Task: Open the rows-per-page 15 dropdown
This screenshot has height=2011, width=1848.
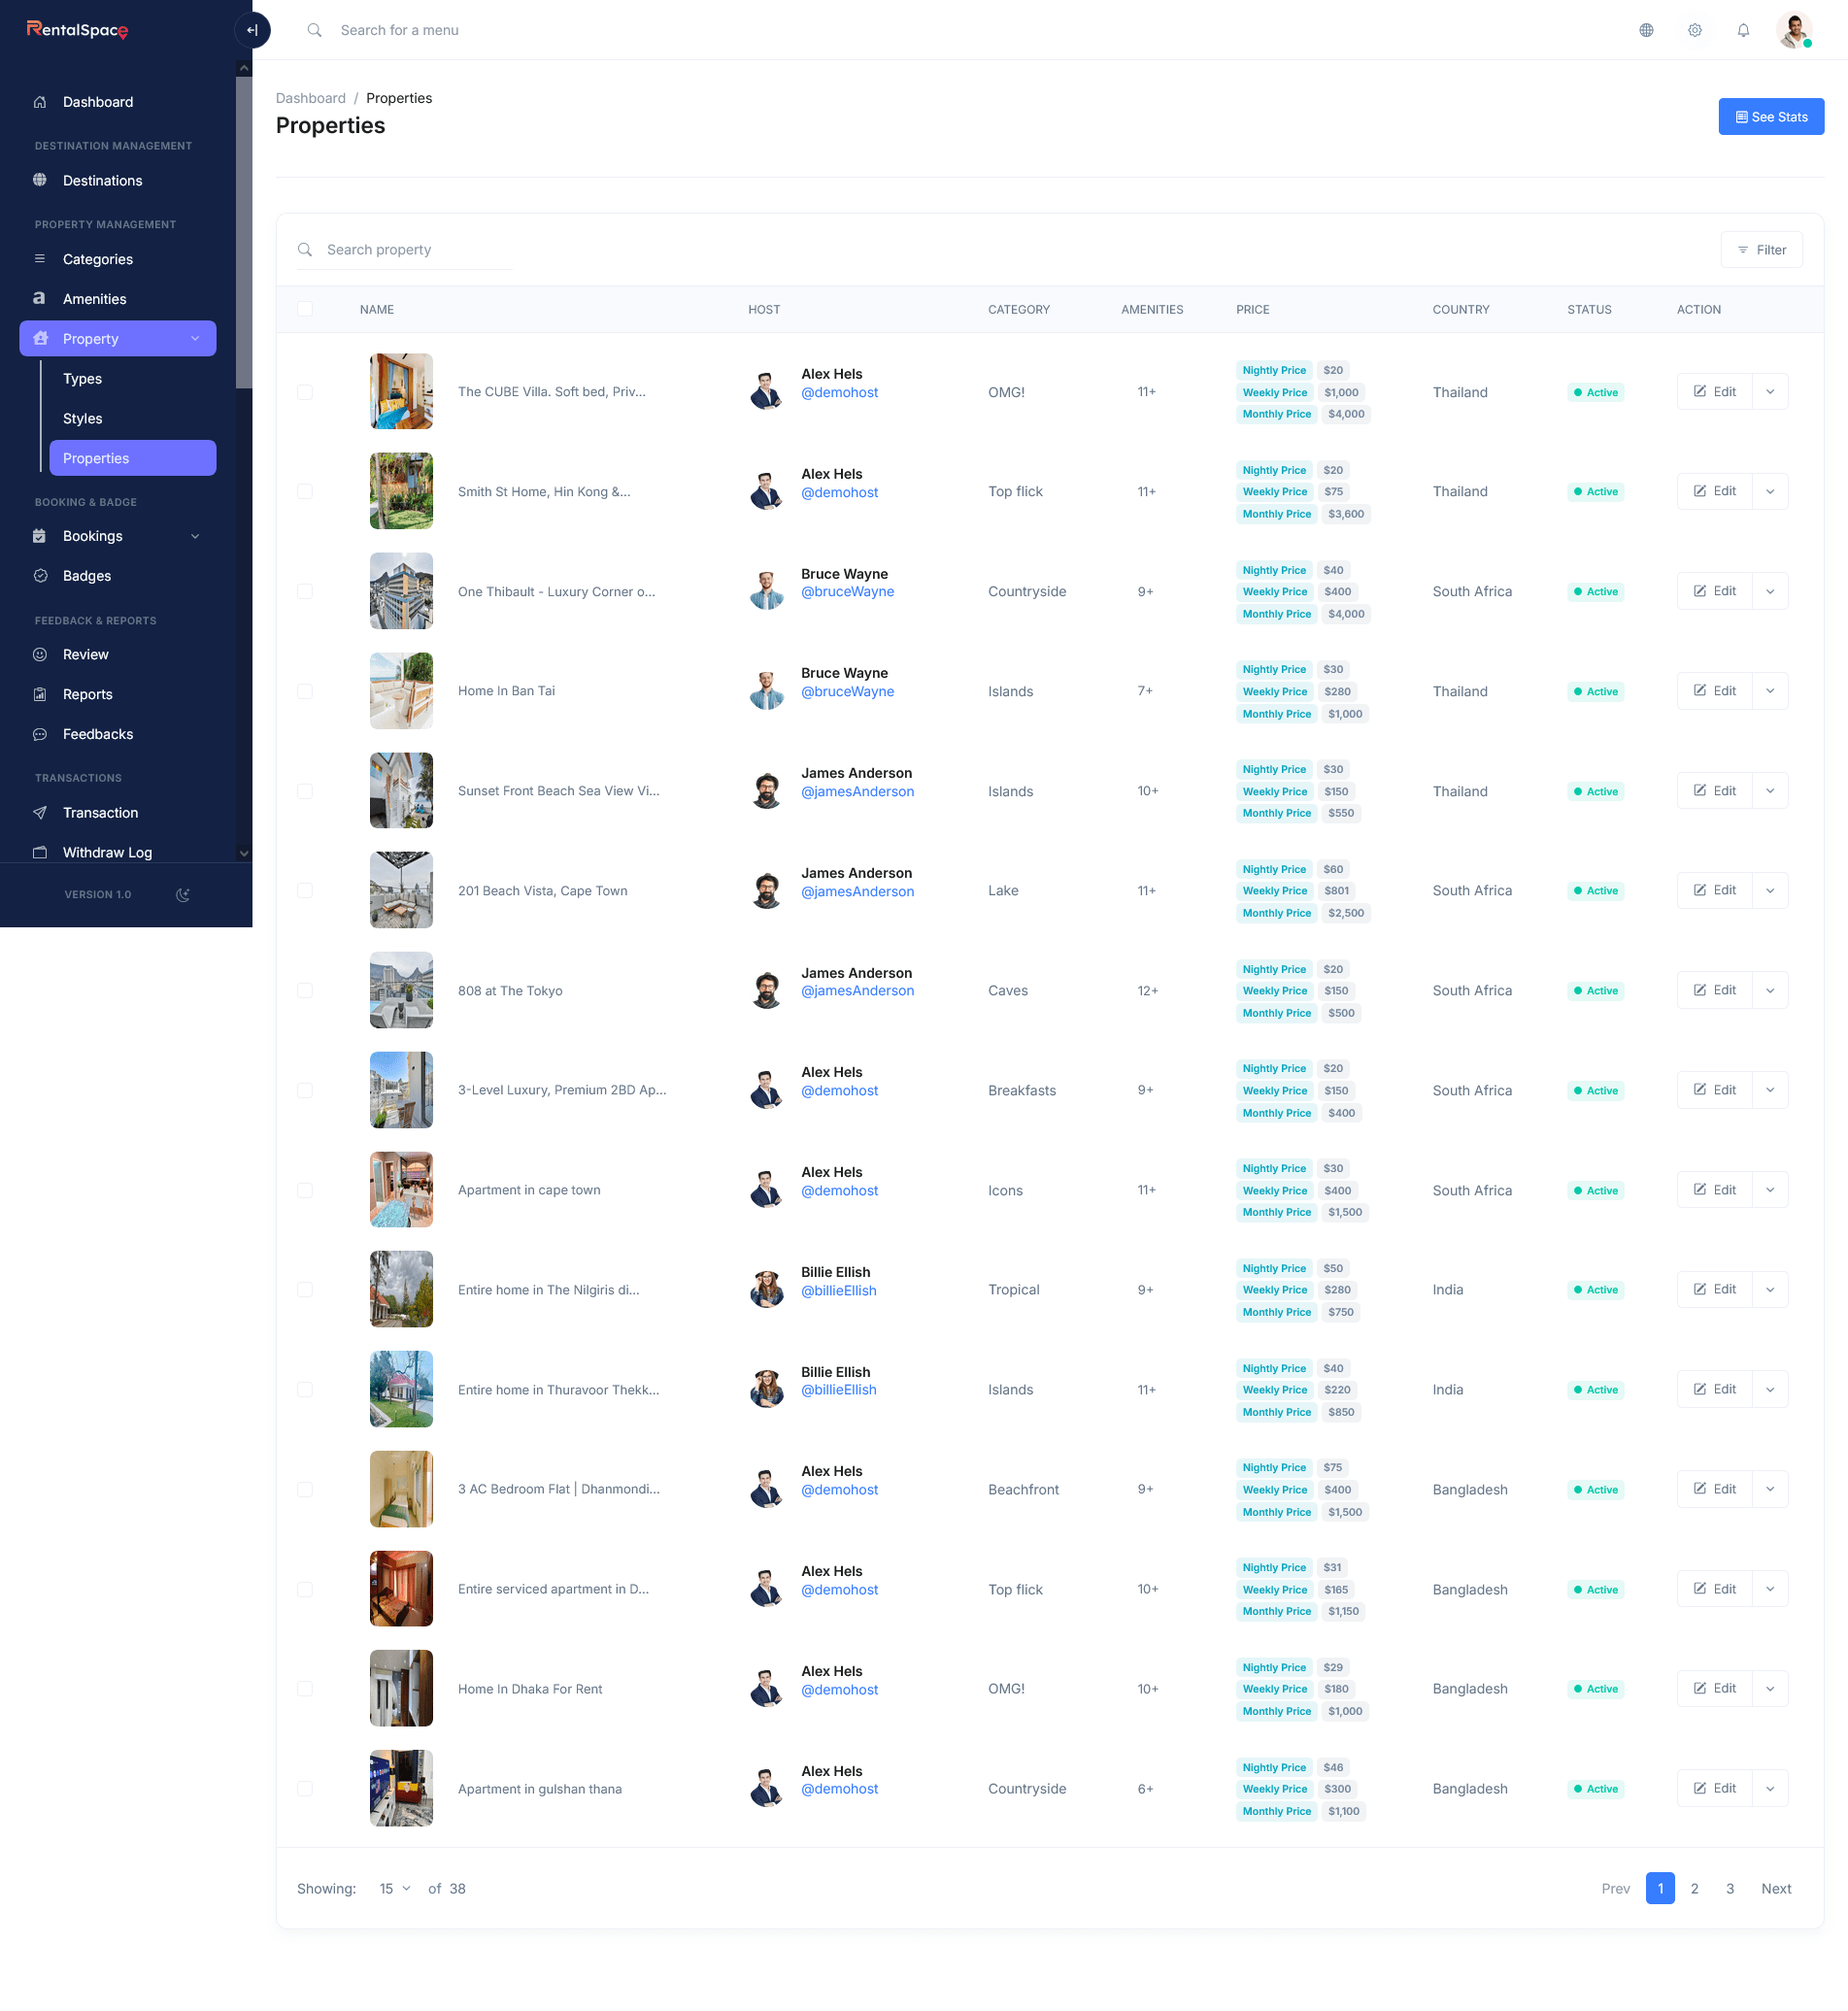Action: pos(395,1888)
